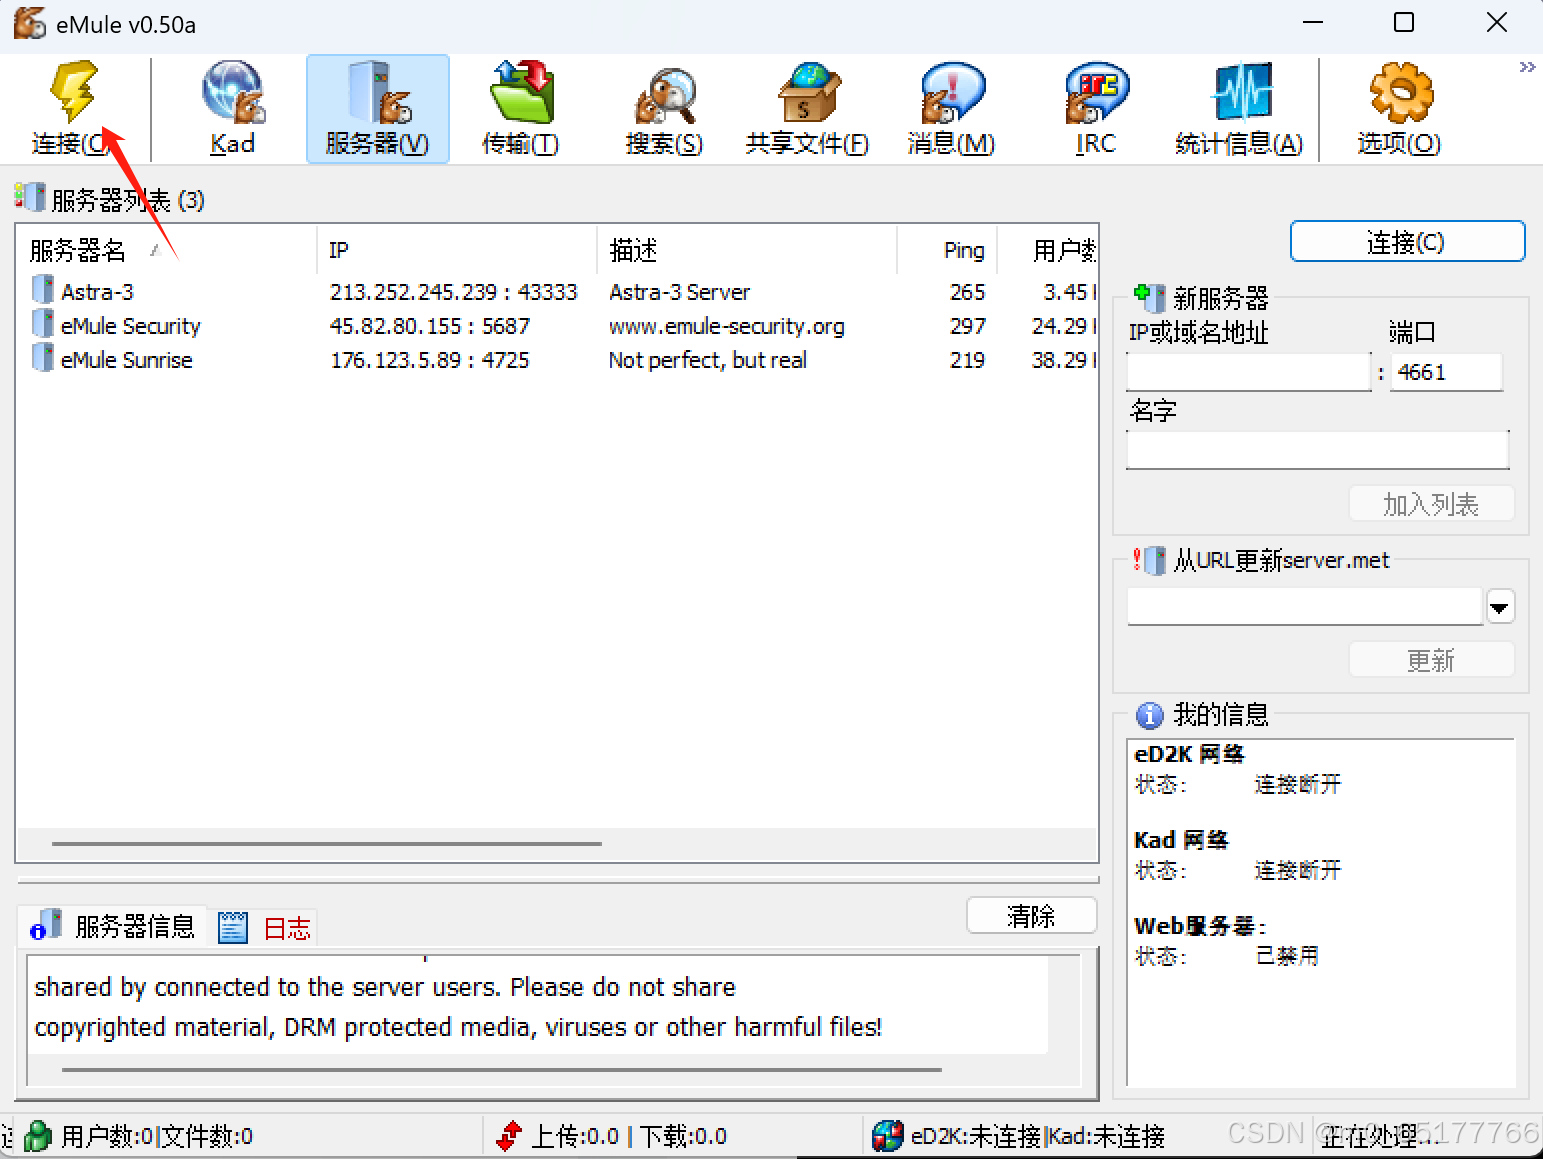Image resolution: width=1543 pixels, height=1159 pixels.
Task: Select the eMule Security server name
Action: [130, 326]
